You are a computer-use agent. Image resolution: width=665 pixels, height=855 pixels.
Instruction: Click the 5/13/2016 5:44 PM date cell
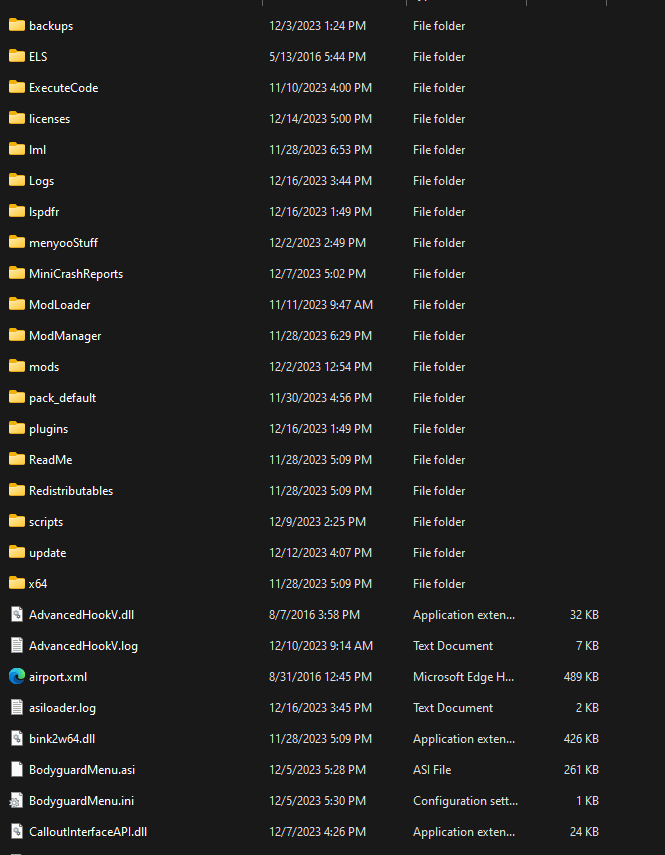(317, 57)
